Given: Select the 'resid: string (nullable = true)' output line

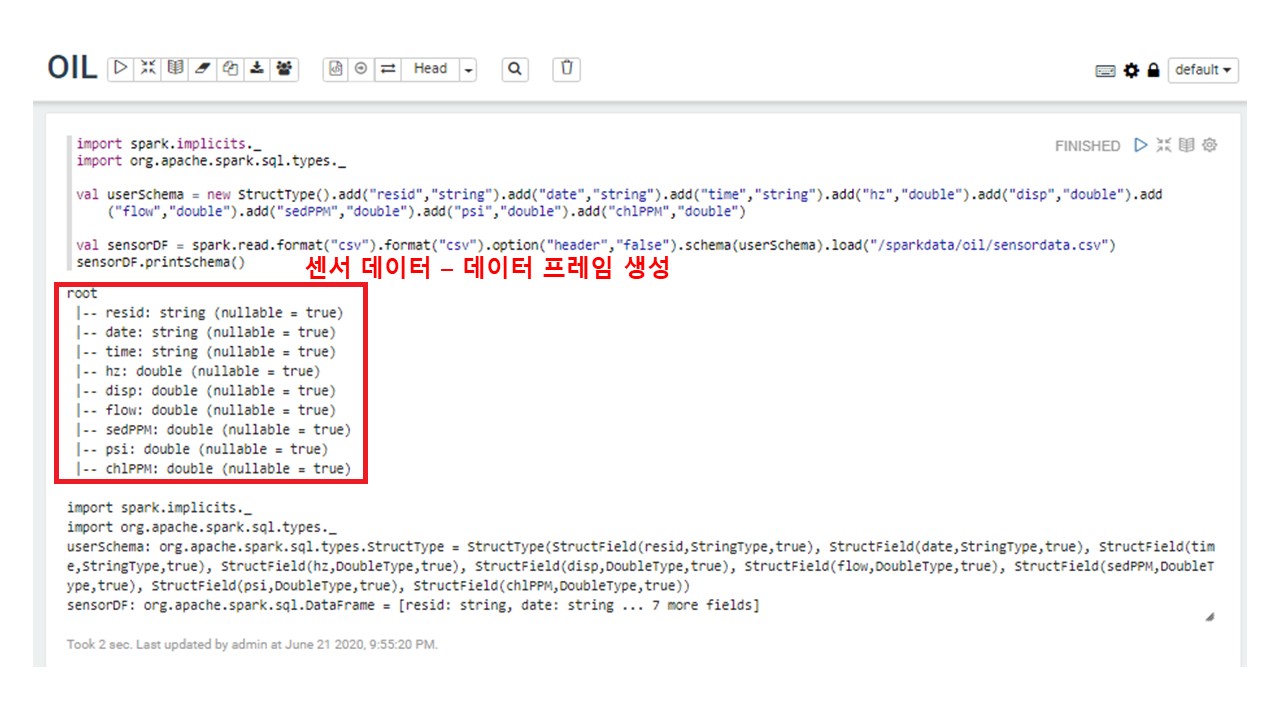Looking at the screenshot, I should (209, 313).
